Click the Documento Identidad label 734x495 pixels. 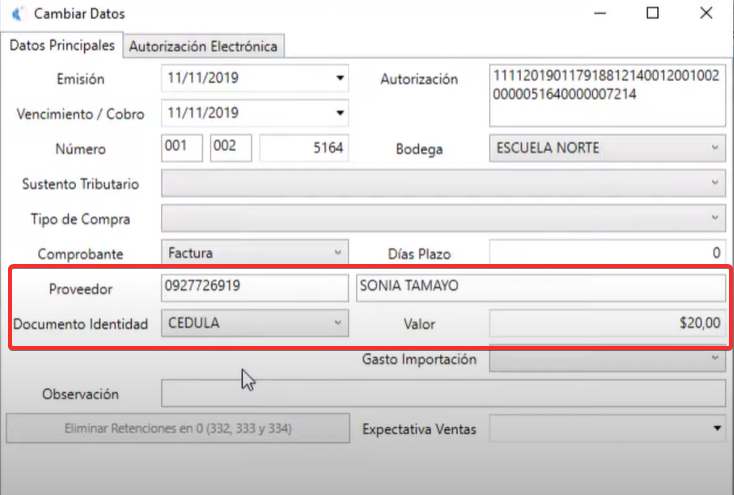click(81, 324)
